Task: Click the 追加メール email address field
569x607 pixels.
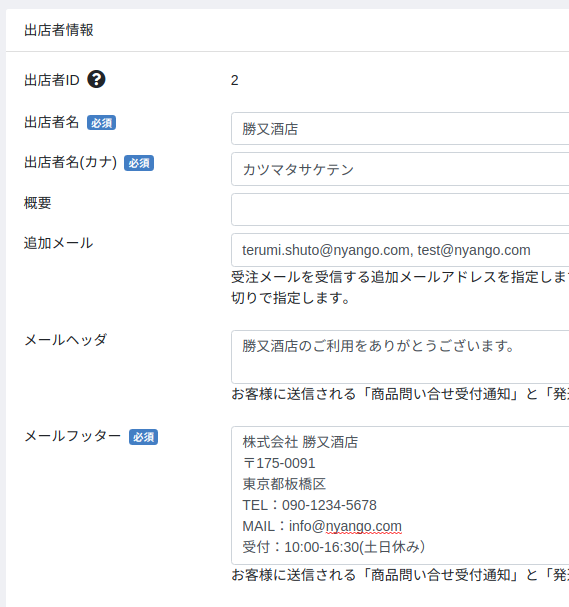Action: tap(400, 250)
